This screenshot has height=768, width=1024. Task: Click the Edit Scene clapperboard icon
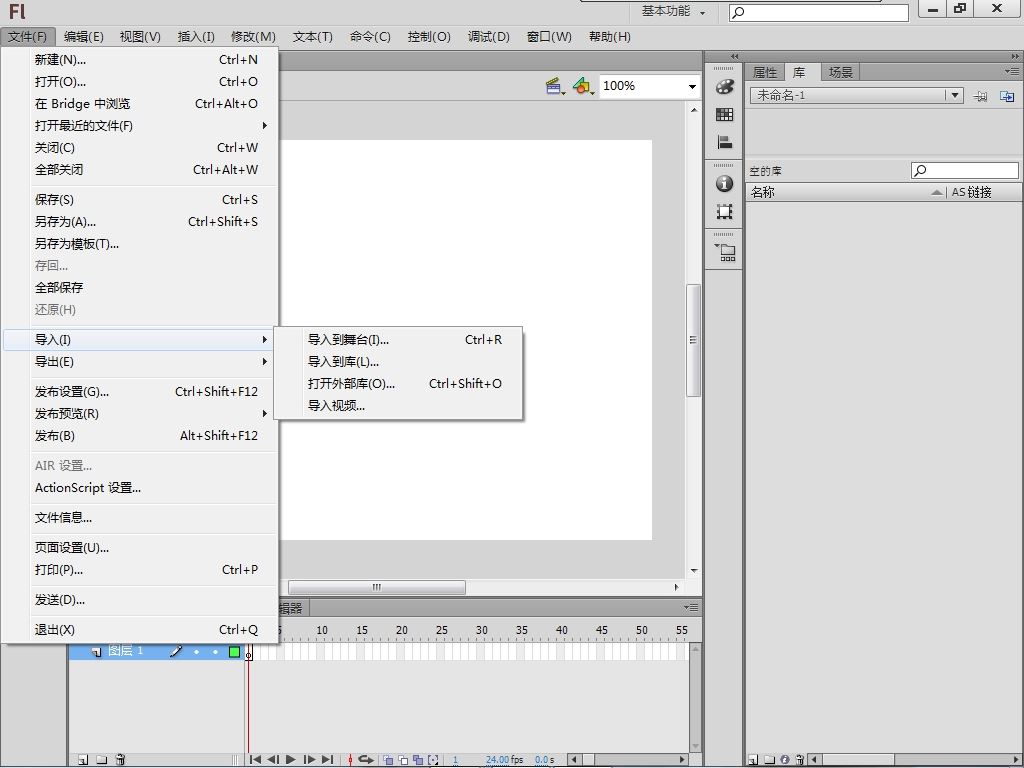tap(555, 87)
